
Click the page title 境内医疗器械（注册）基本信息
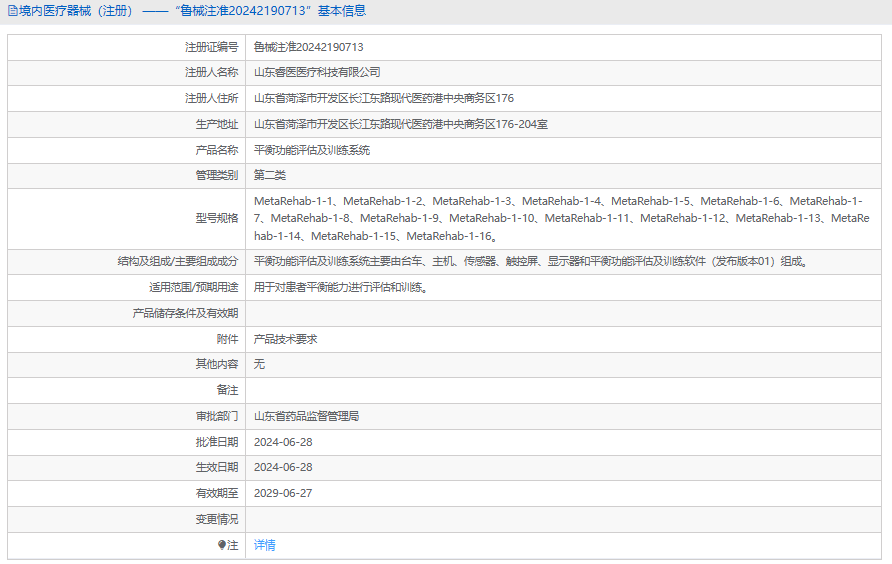pyautogui.click(x=193, y=11)
